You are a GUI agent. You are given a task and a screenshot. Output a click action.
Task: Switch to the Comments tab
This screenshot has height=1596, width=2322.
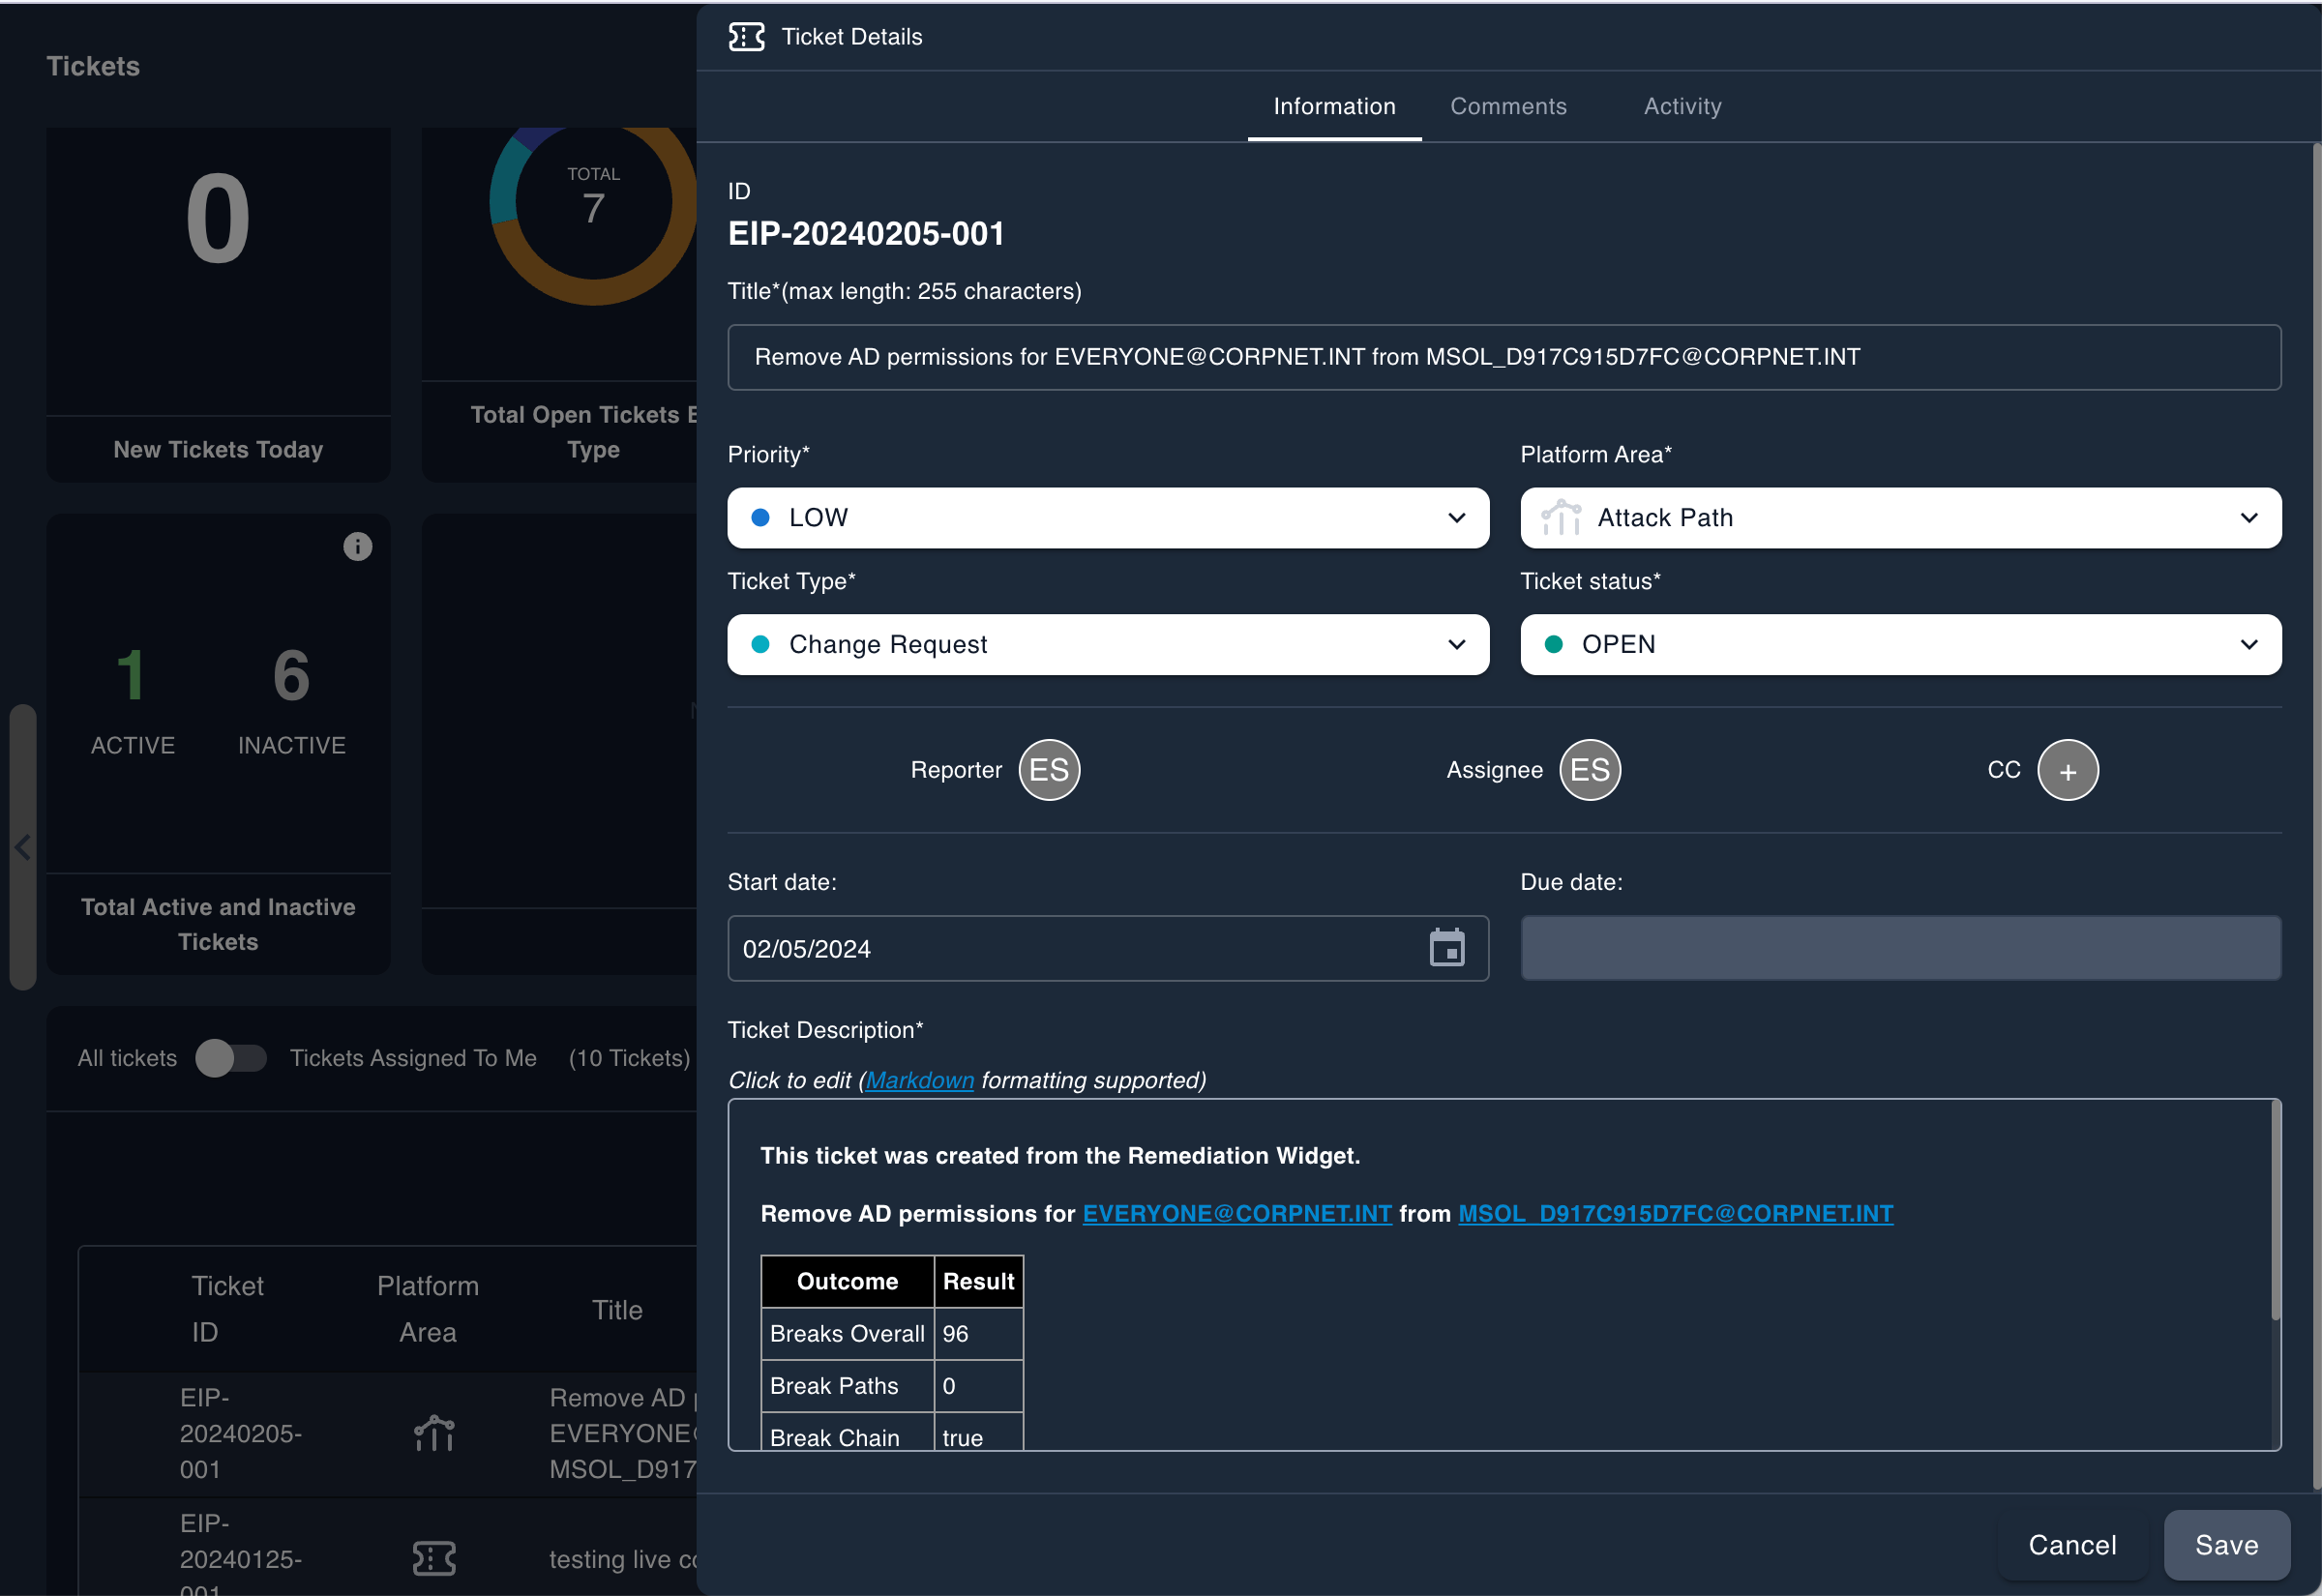pyautogui.click(x=1508, y=106)
